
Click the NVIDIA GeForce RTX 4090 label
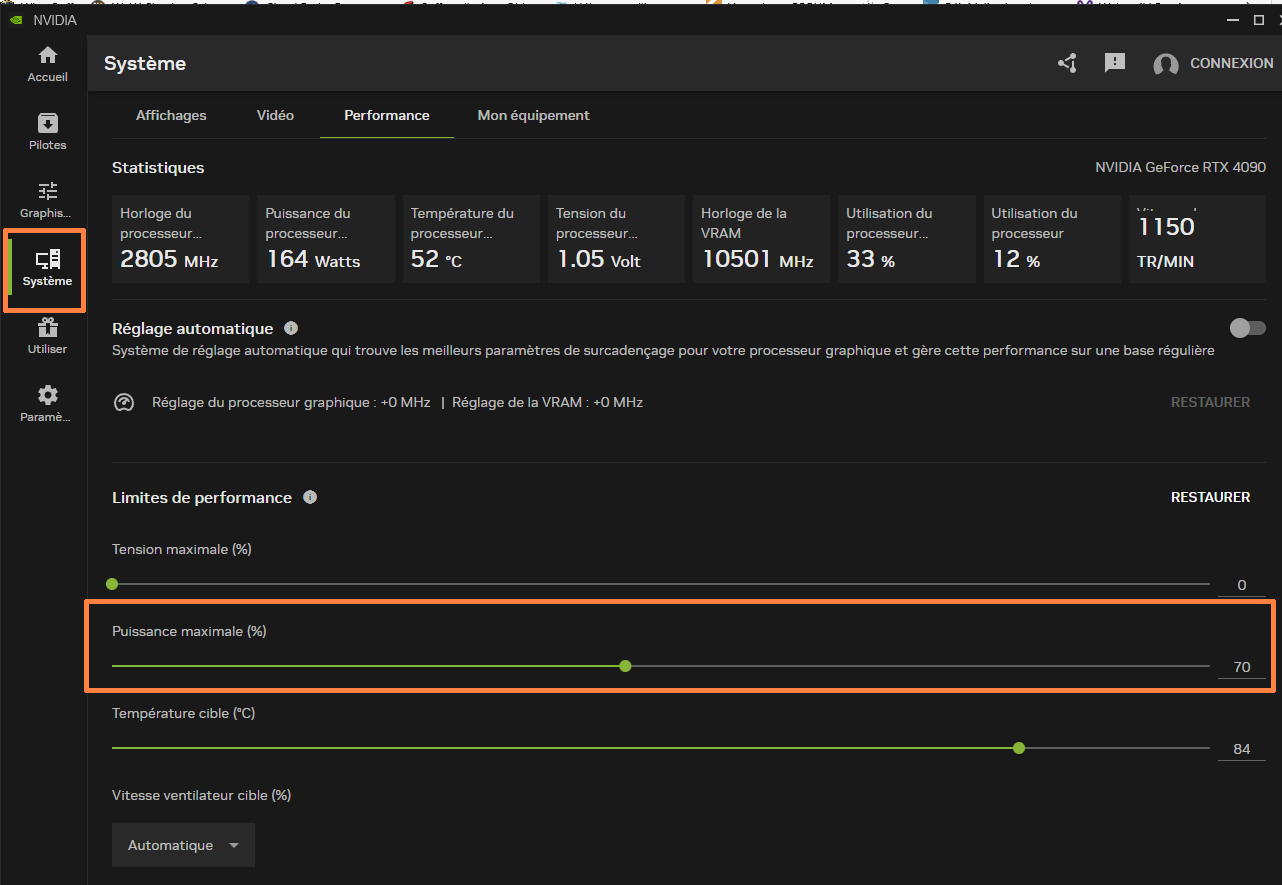click(x=1180, y=167)
